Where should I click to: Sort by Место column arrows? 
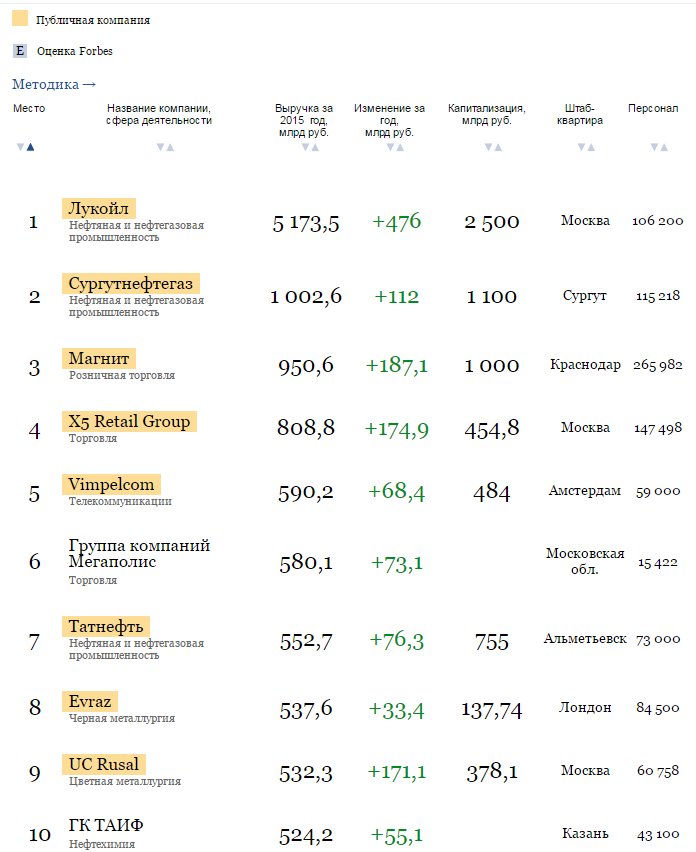(x=26, y=147)
